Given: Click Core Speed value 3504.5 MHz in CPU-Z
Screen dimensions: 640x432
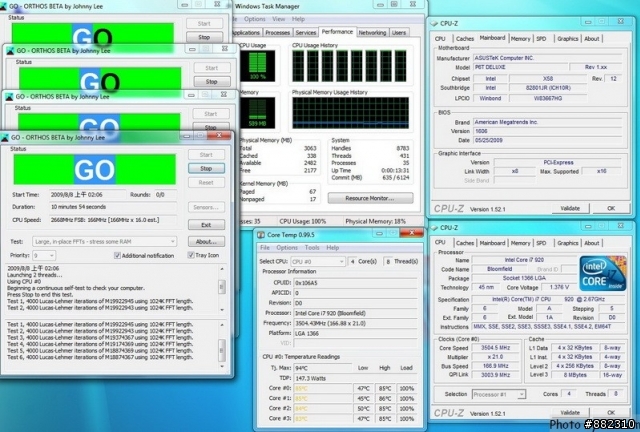Looking at the screenshot, I should tap(496, 348).
